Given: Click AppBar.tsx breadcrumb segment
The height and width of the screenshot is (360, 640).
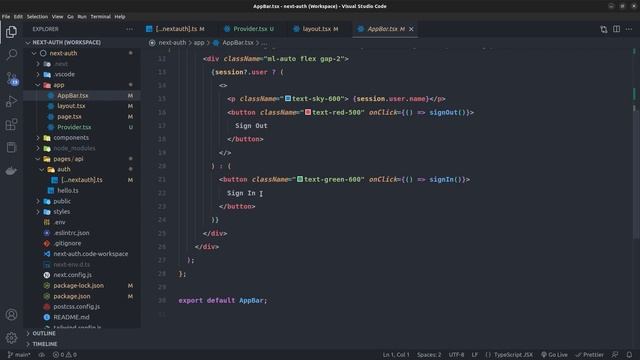Looking at the screenshot, I should pos(238,42).
